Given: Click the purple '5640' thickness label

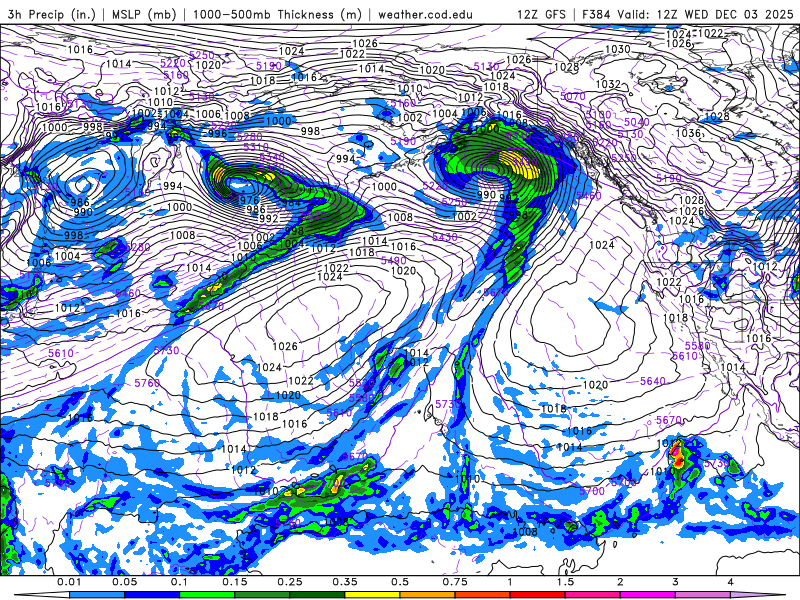Looking at the screenshot, I should pyautogui.click(x=653, y=381).
